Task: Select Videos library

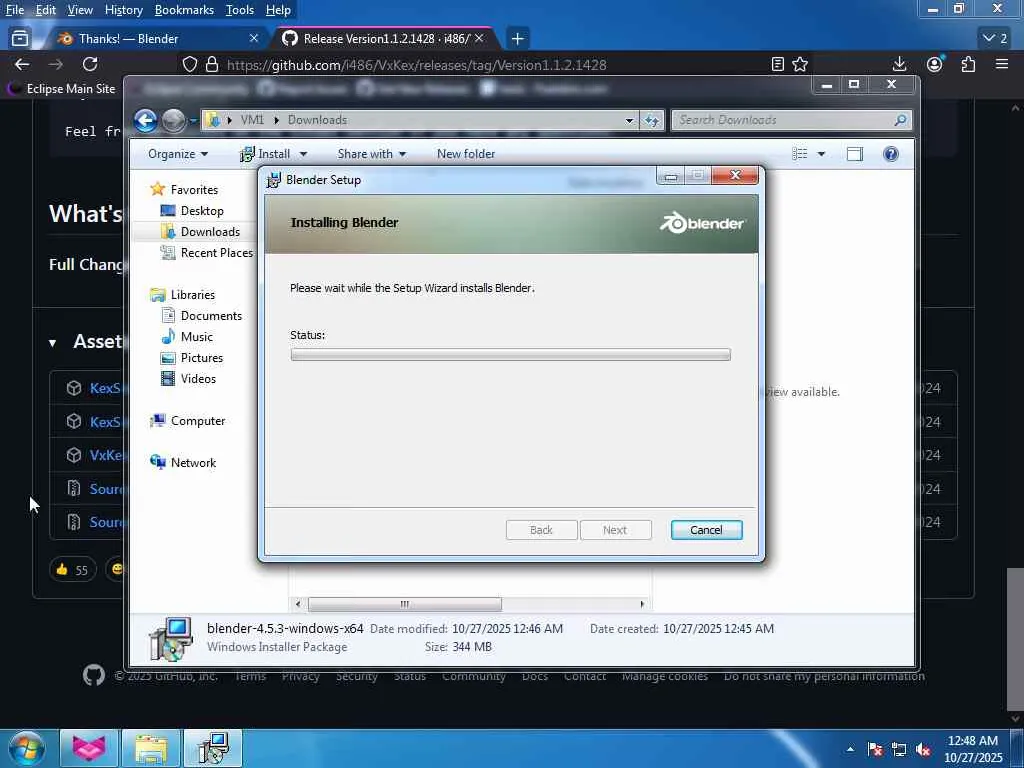Action: tap(198, 378)
